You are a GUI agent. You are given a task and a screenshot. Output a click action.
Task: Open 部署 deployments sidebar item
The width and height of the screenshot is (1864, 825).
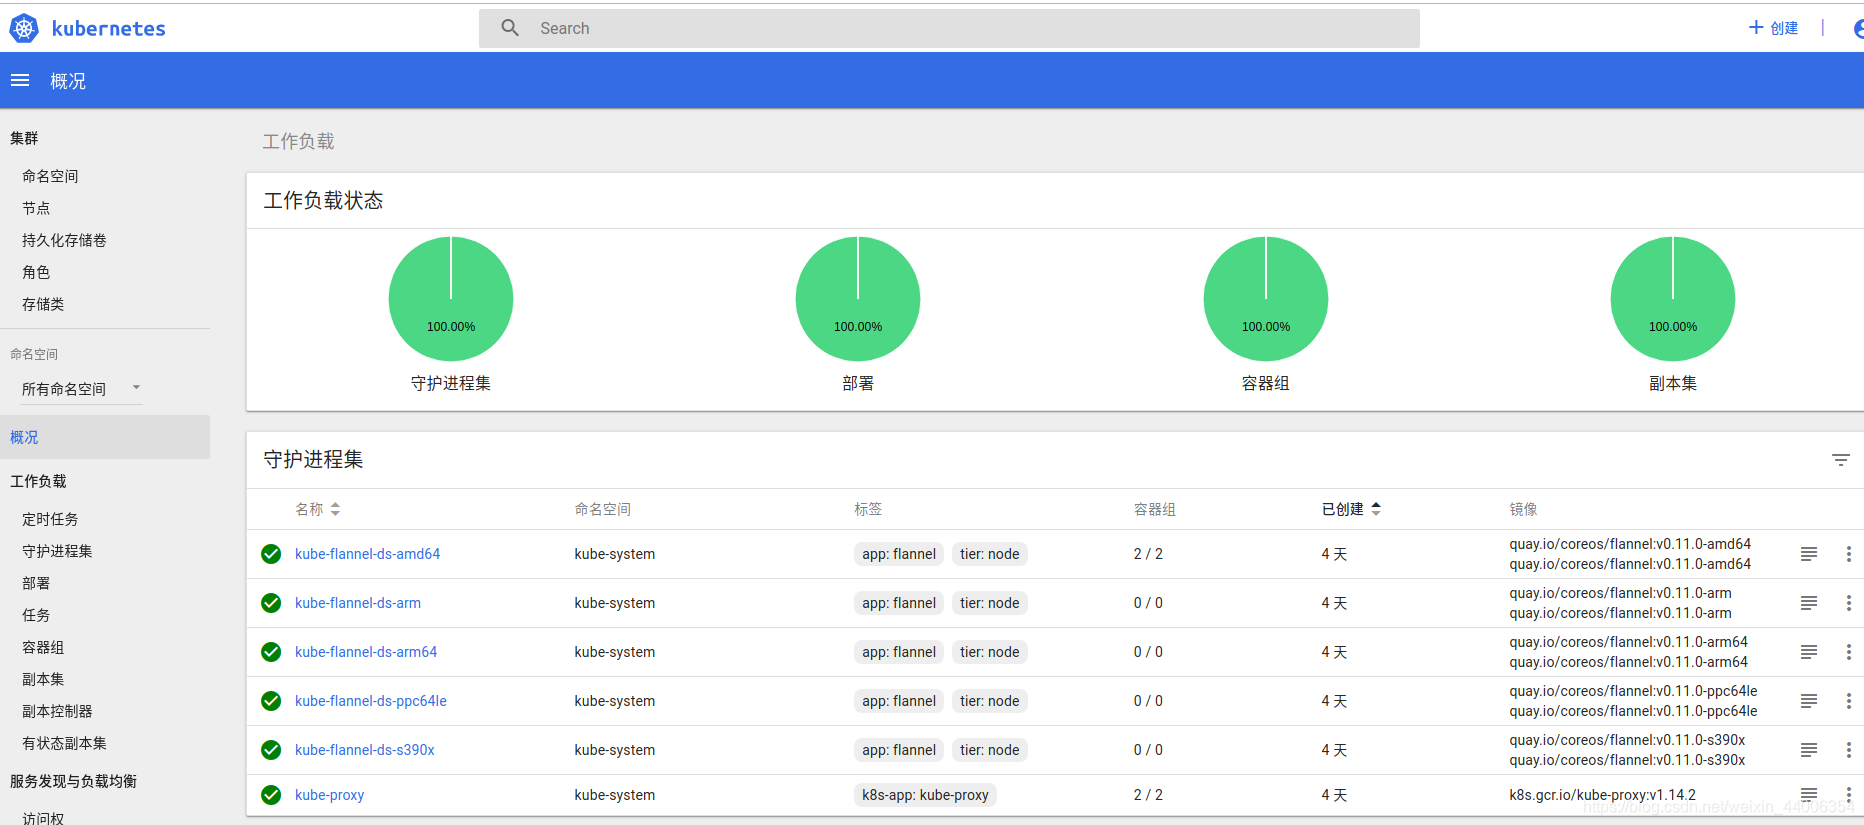(x=36, y=583)
